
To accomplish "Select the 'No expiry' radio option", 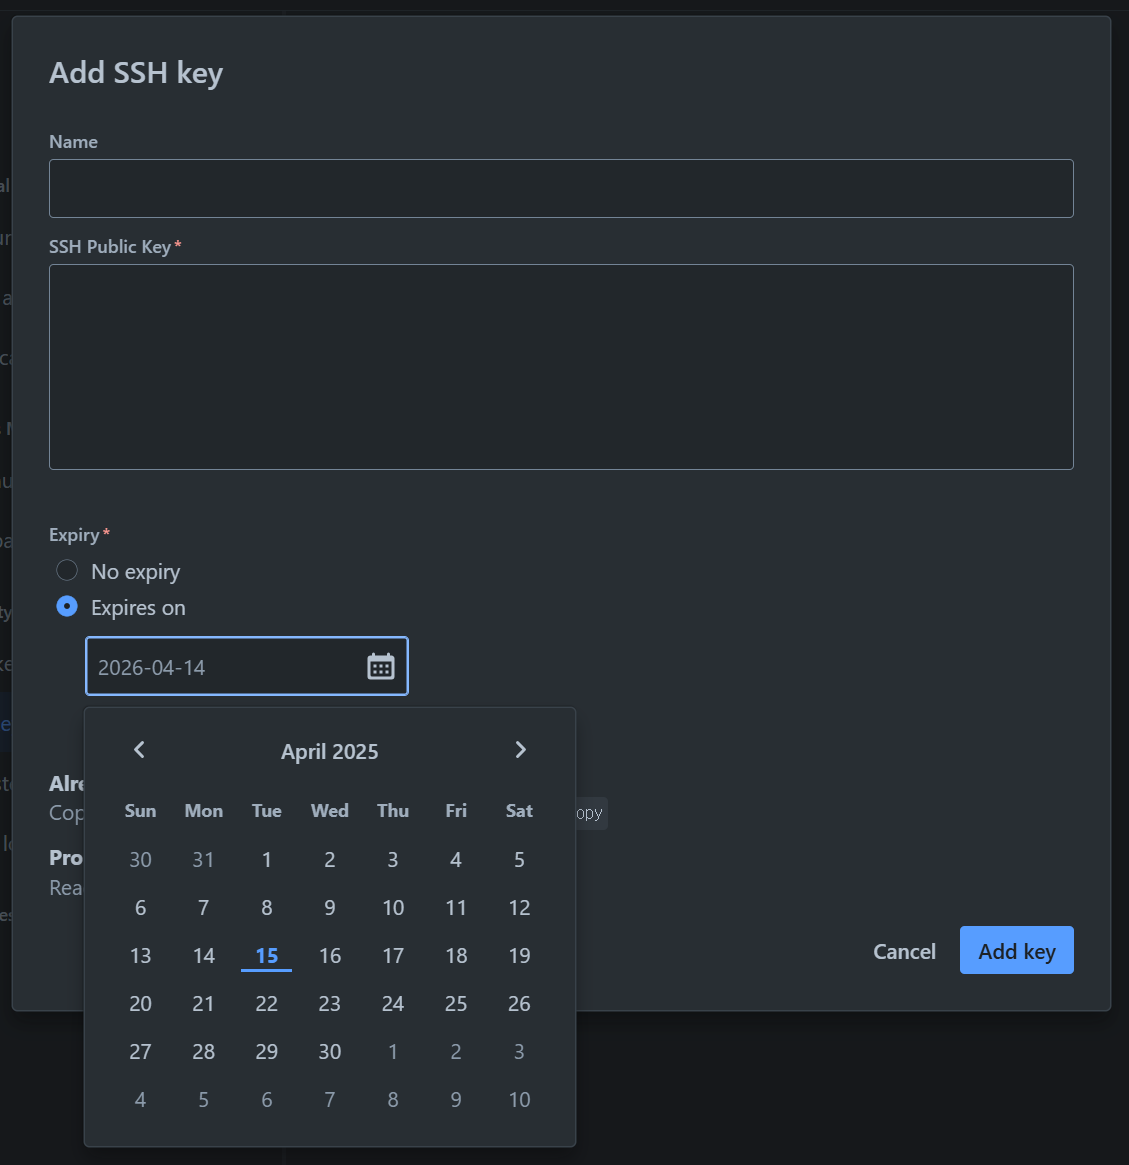I will [x=66, y=570].
